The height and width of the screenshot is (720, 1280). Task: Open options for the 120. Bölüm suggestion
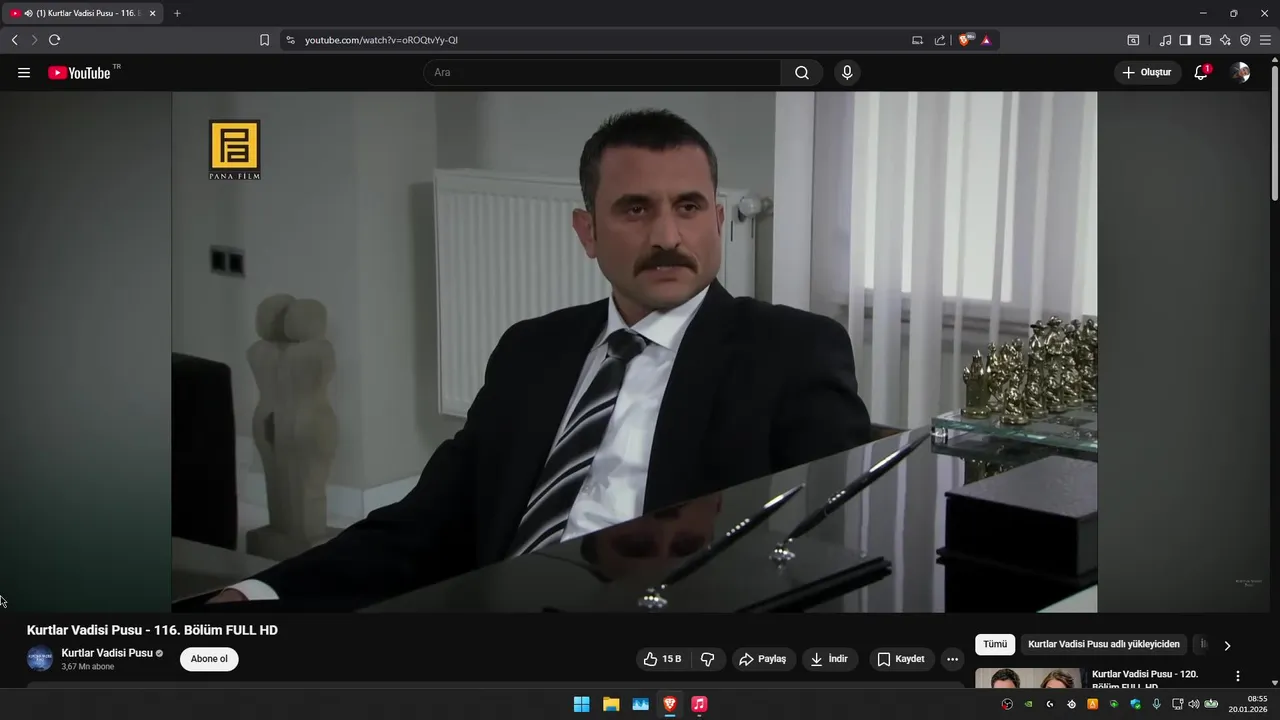coord(1238,676)
